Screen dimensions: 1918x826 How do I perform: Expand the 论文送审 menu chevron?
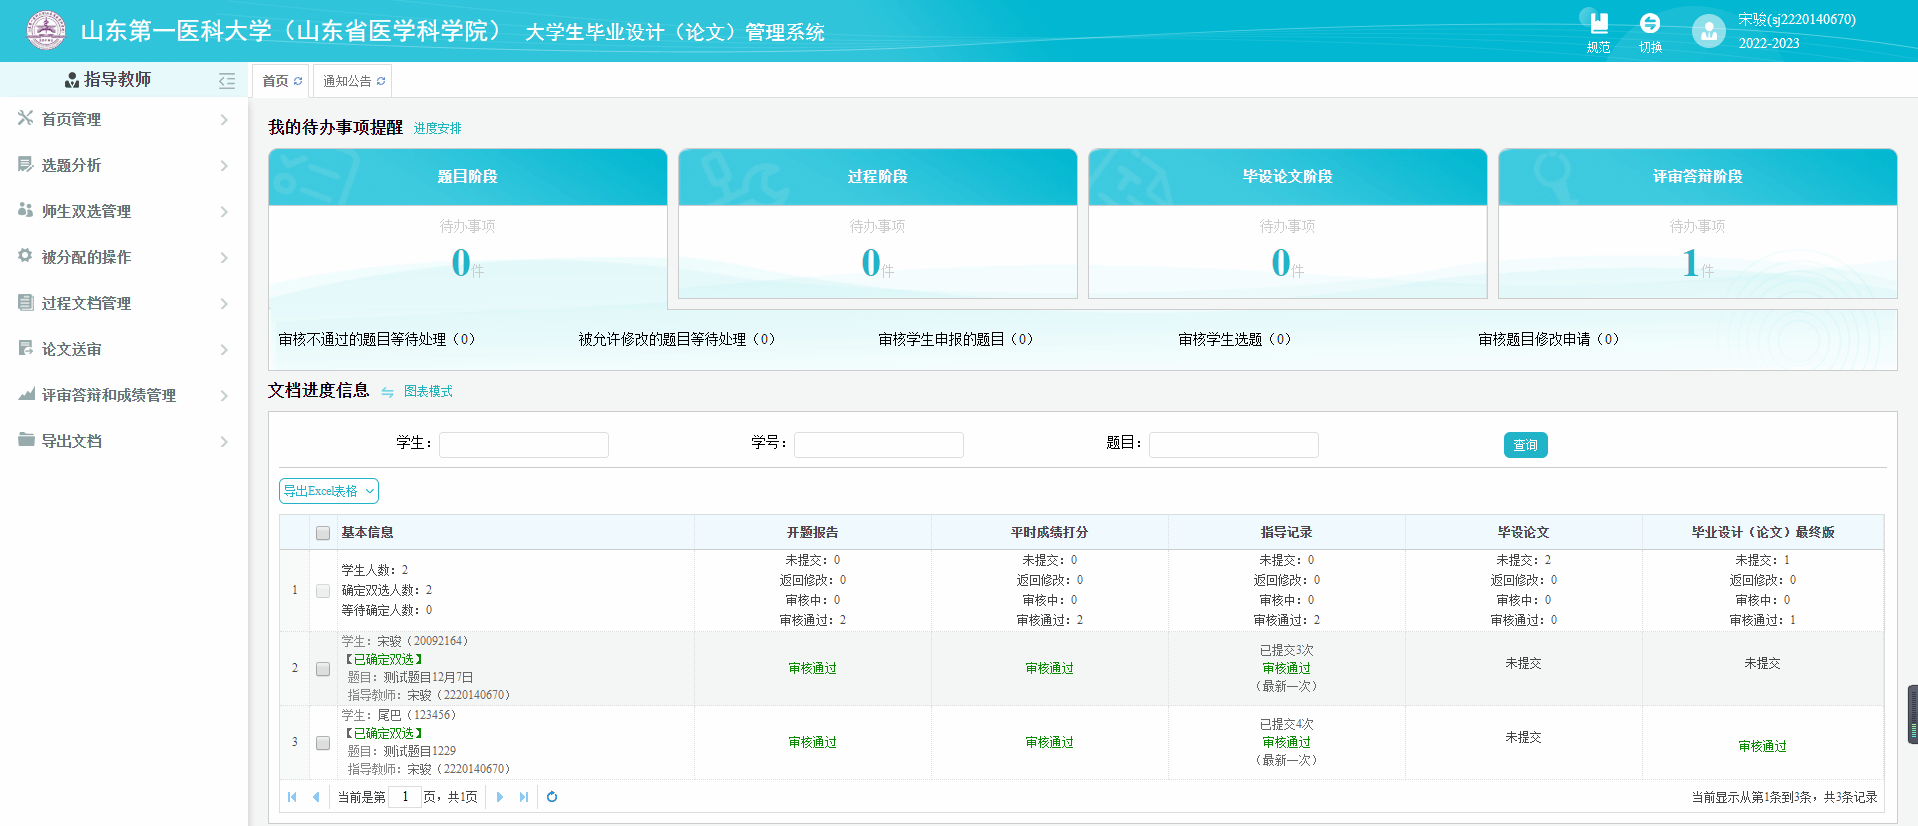(224, 350)
